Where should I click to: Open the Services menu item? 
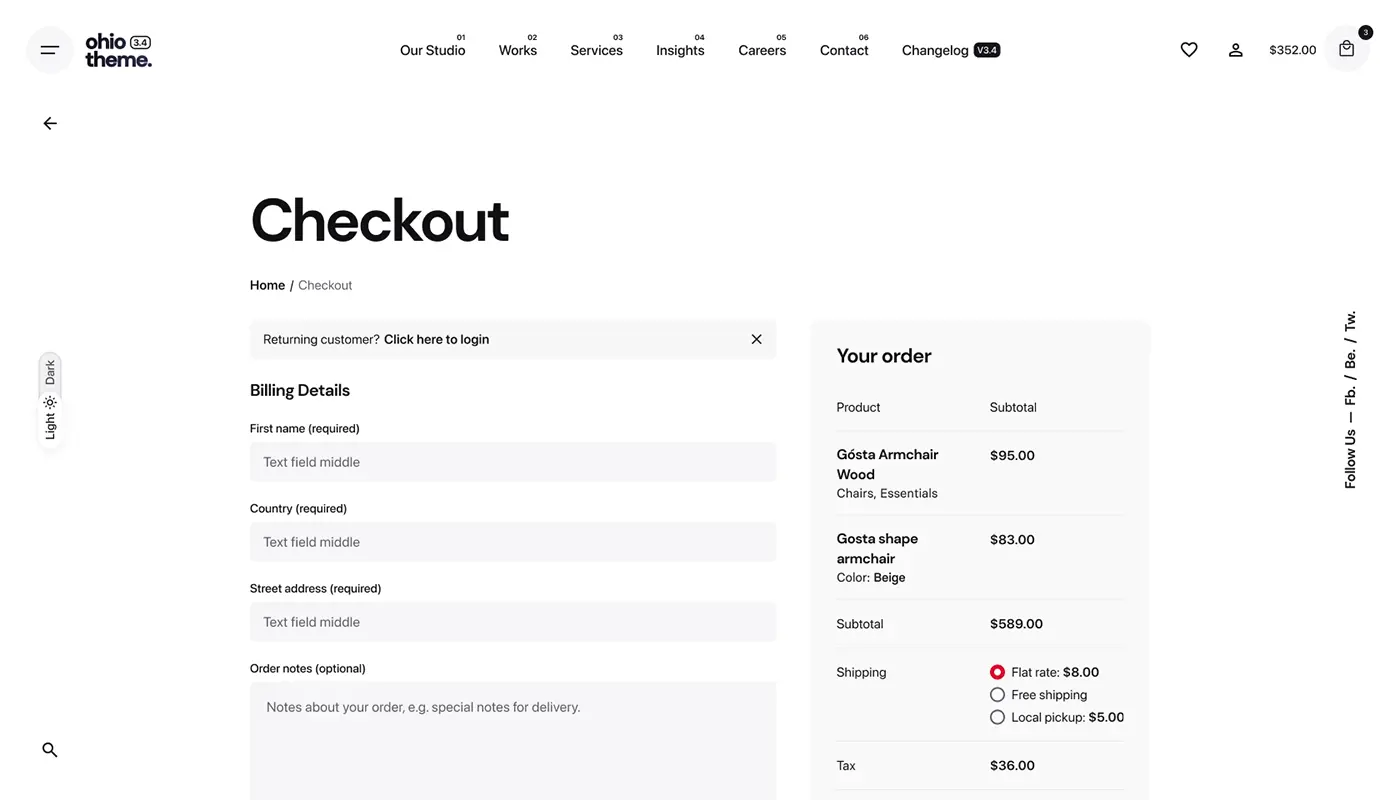pyautogui.click(x=596, y=50)
